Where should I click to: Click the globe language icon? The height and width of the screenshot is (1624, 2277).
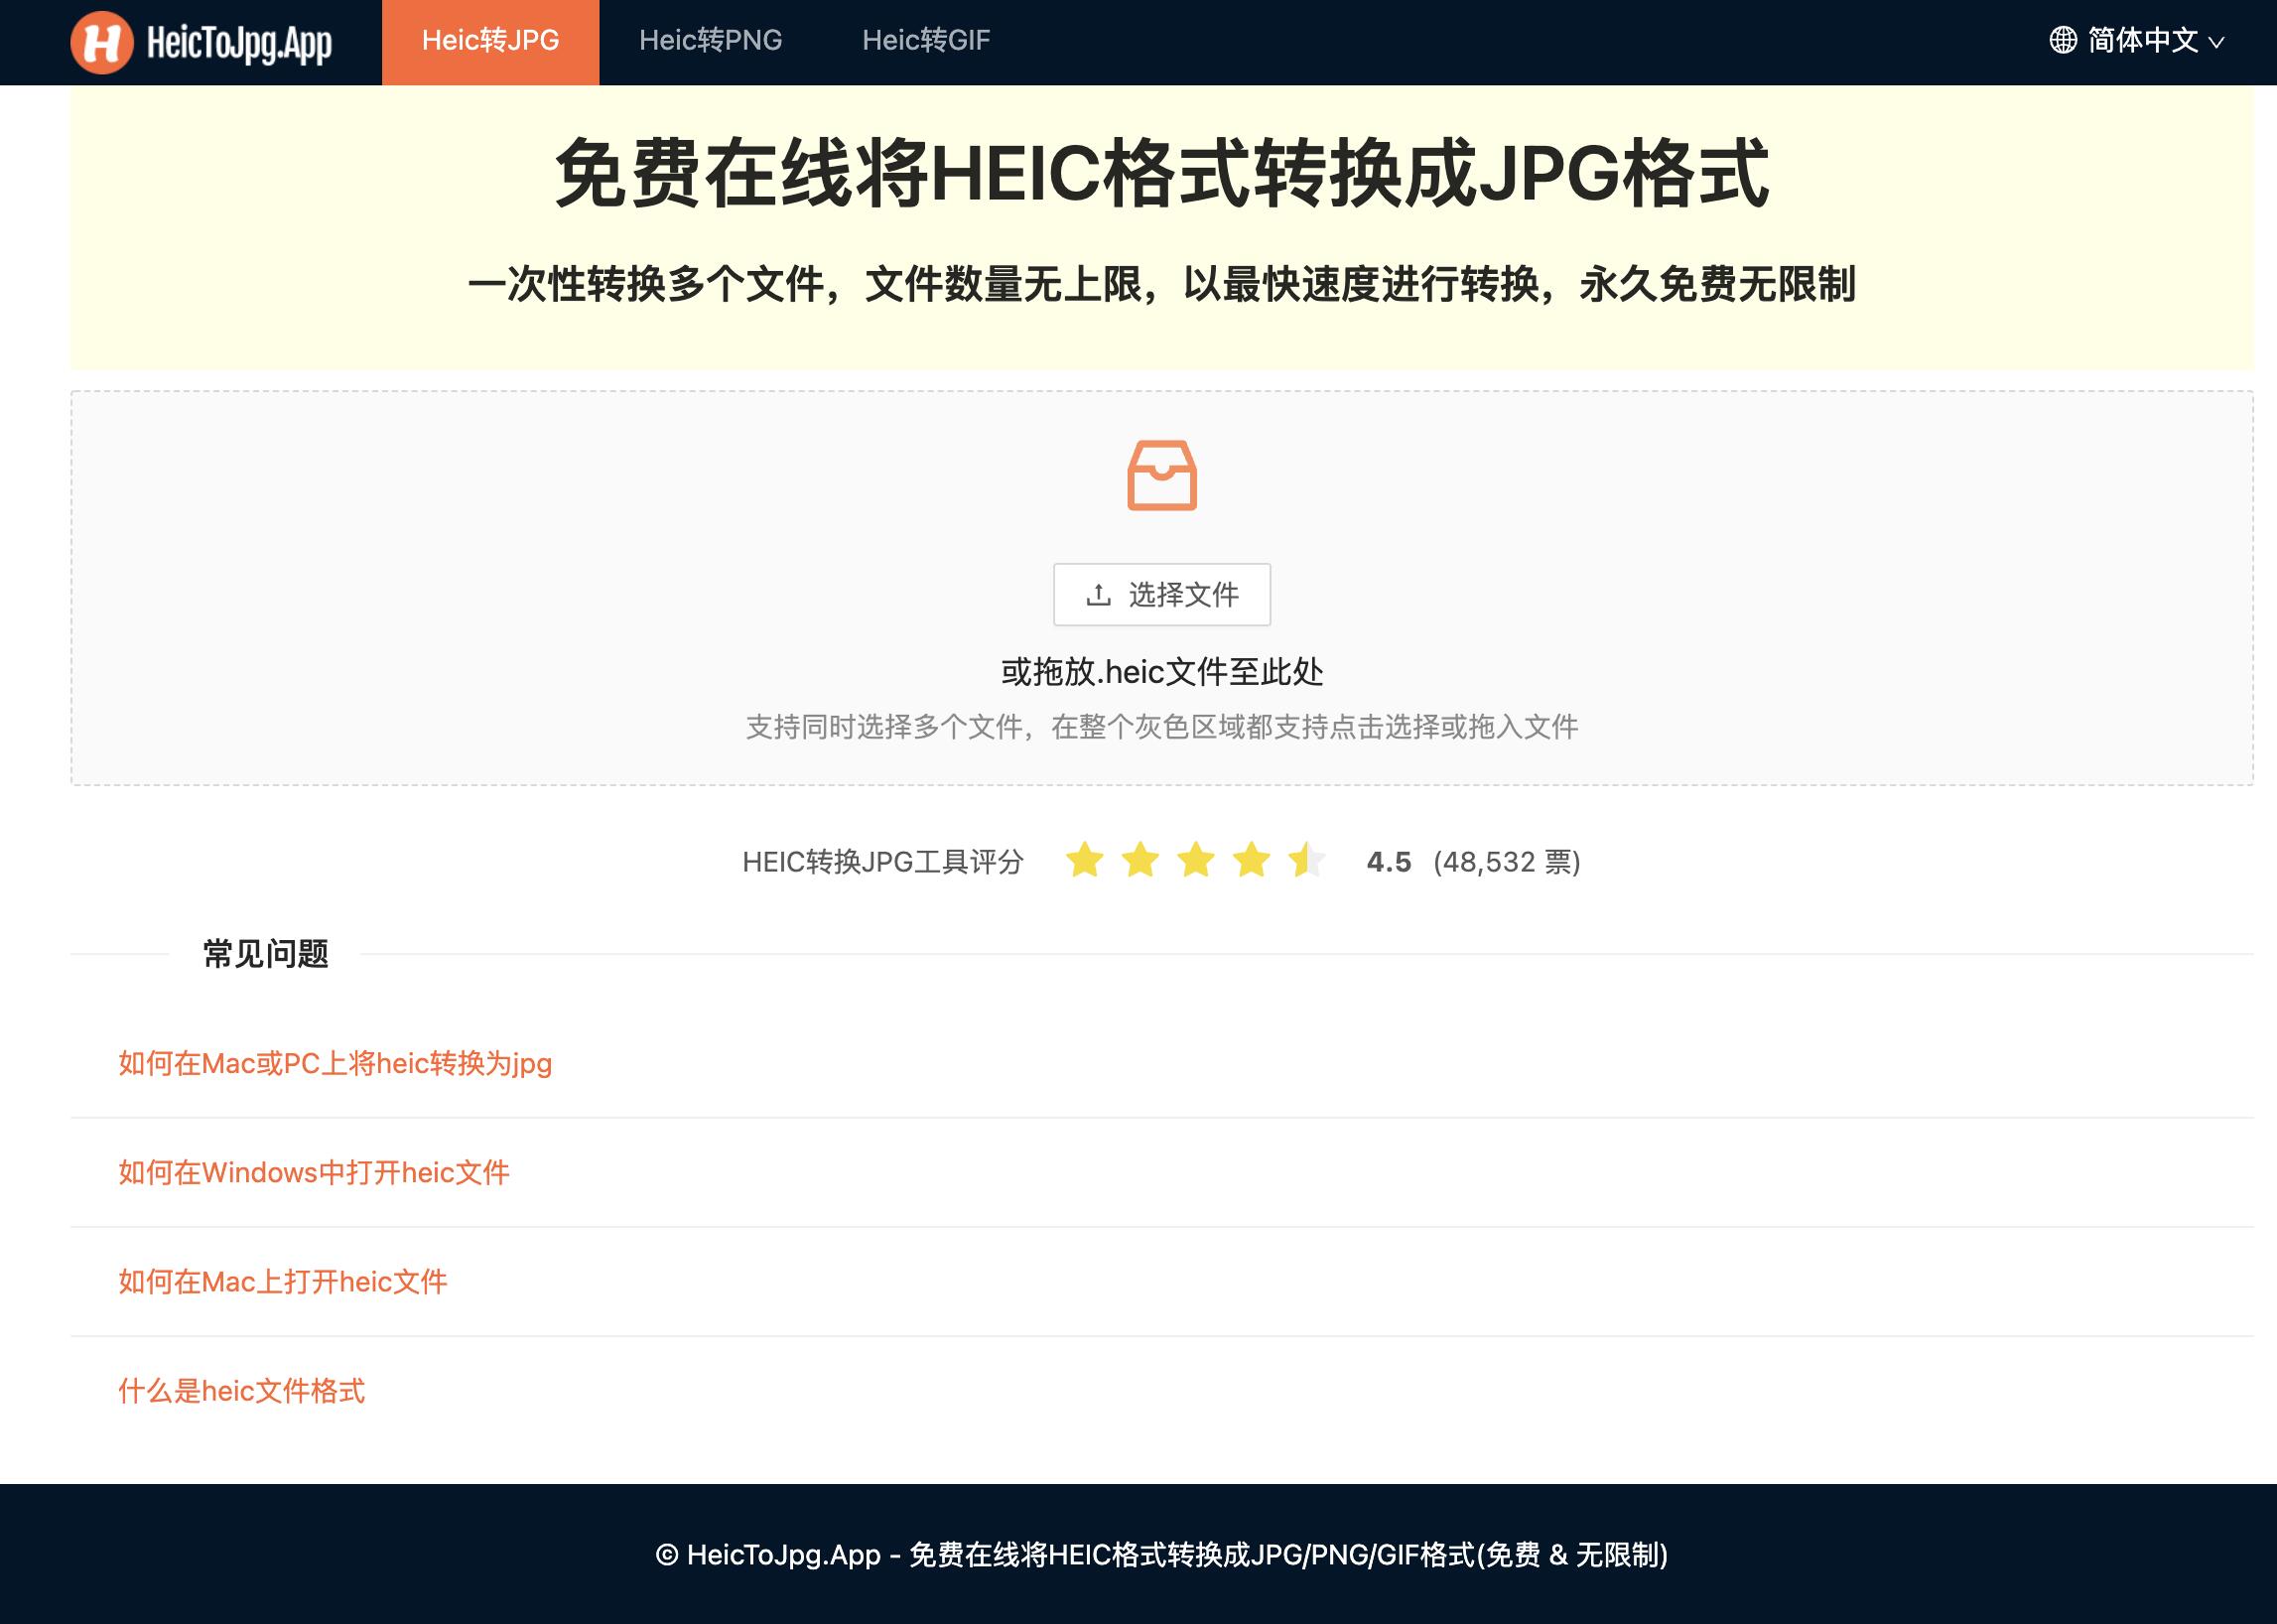[2062, 40]
